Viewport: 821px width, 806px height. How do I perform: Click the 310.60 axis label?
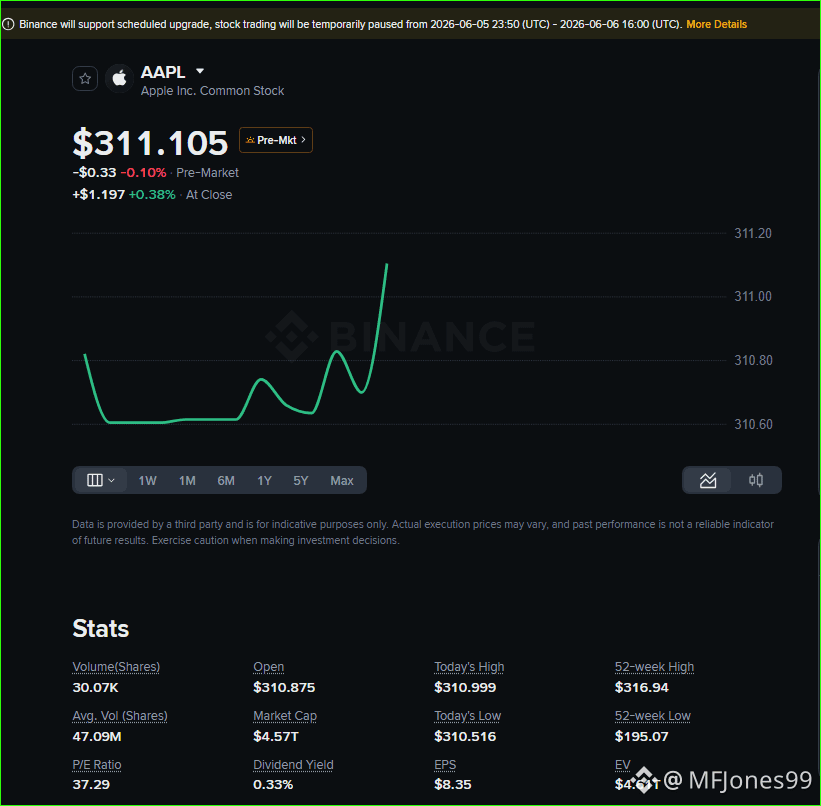point(753,425)
